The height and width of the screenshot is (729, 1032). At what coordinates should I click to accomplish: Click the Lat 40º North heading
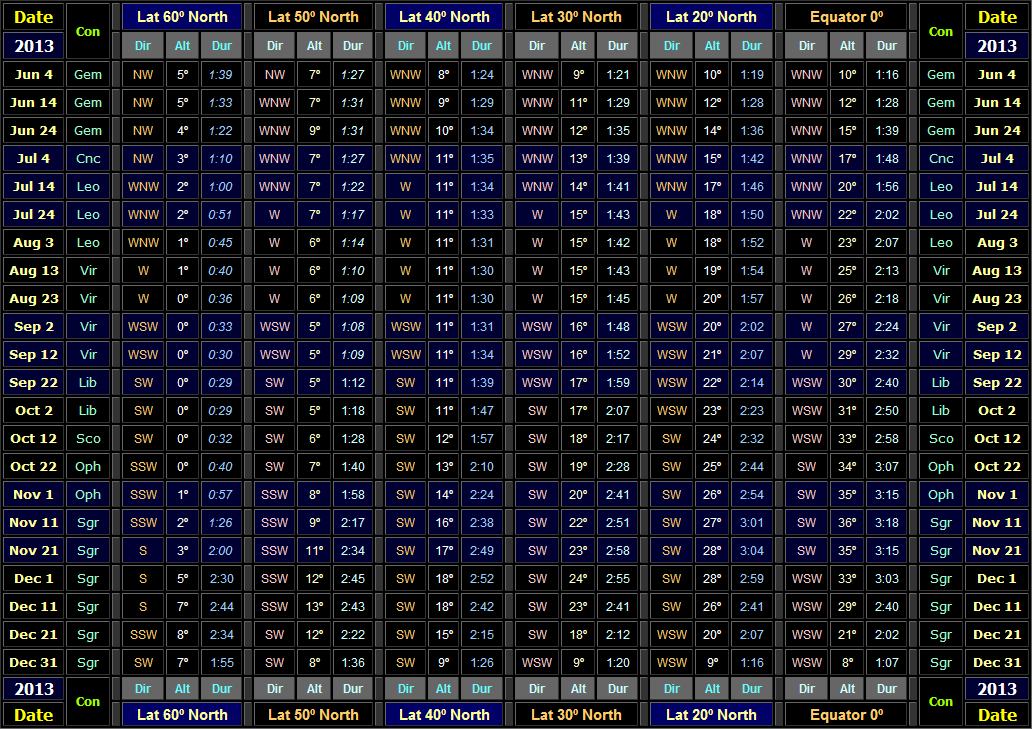[x=443, y=16]
